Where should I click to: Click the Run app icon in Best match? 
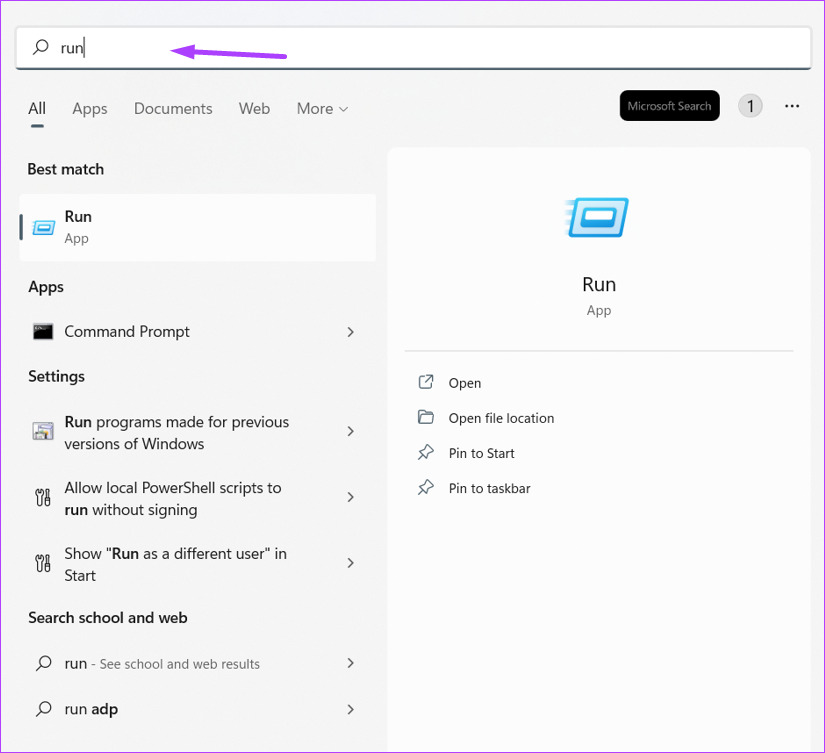(44, 228)
